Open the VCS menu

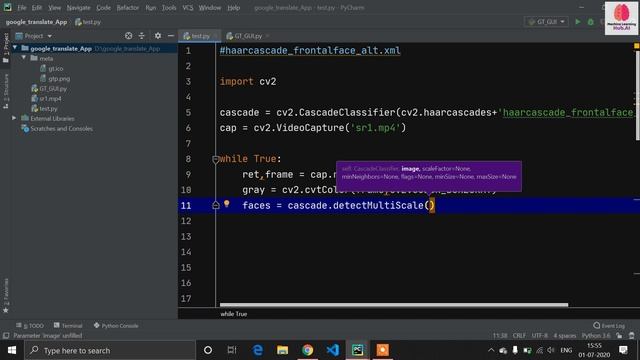188,8
